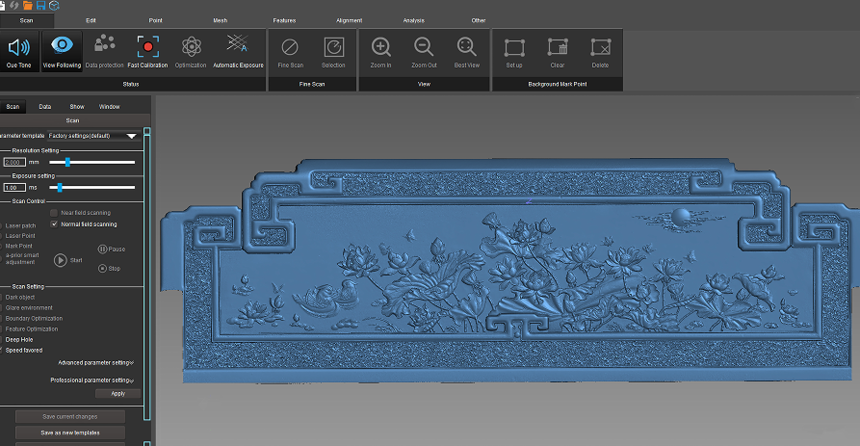
Task: Uncheck Normal field scanning
Action: pos(54,224)
